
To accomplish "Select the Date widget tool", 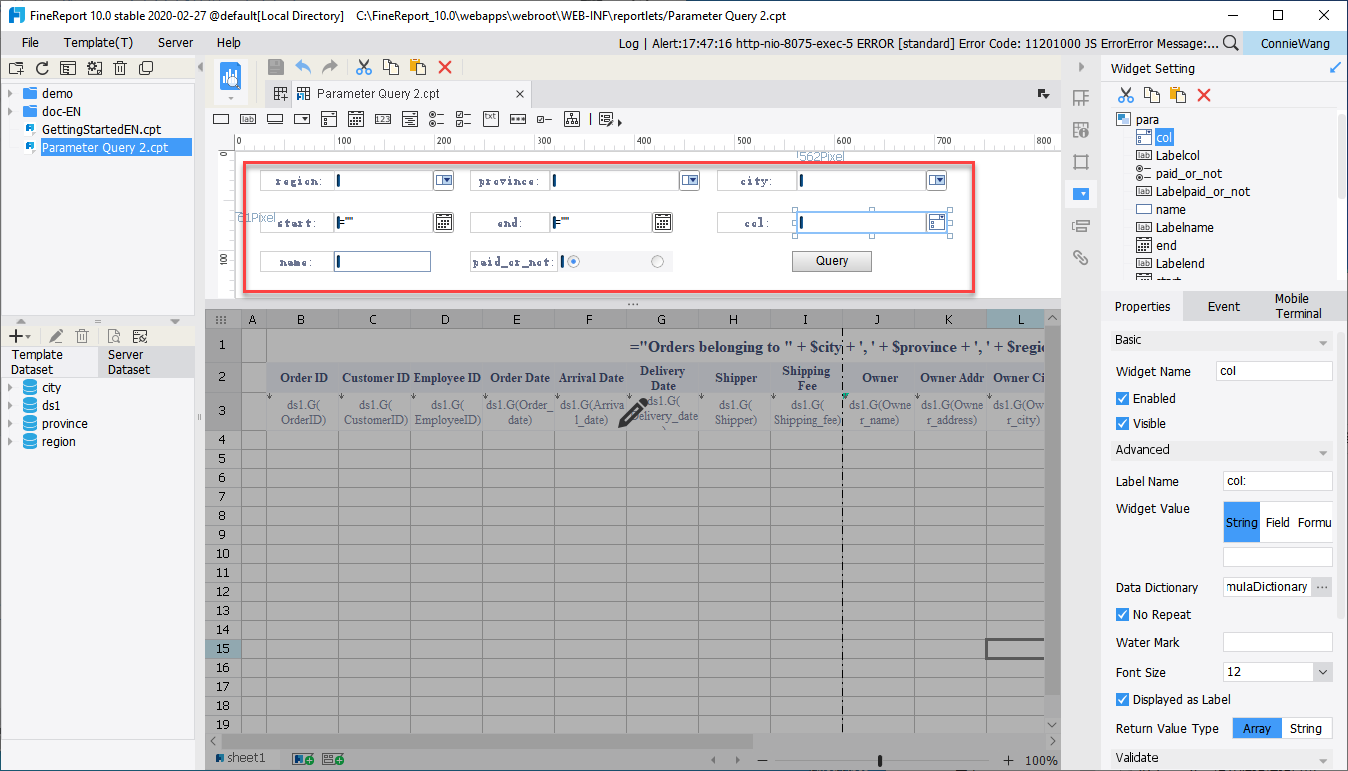I will [x=356, y=118].
